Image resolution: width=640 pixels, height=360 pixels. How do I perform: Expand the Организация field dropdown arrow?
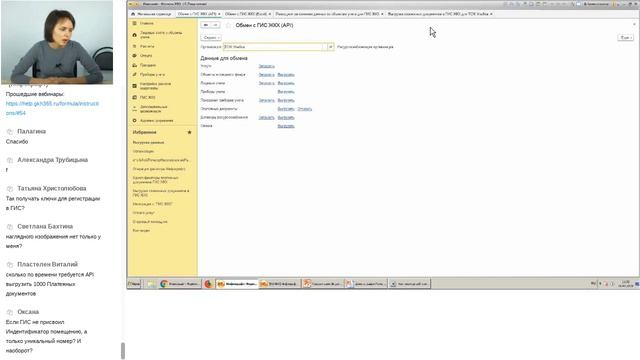331,47
